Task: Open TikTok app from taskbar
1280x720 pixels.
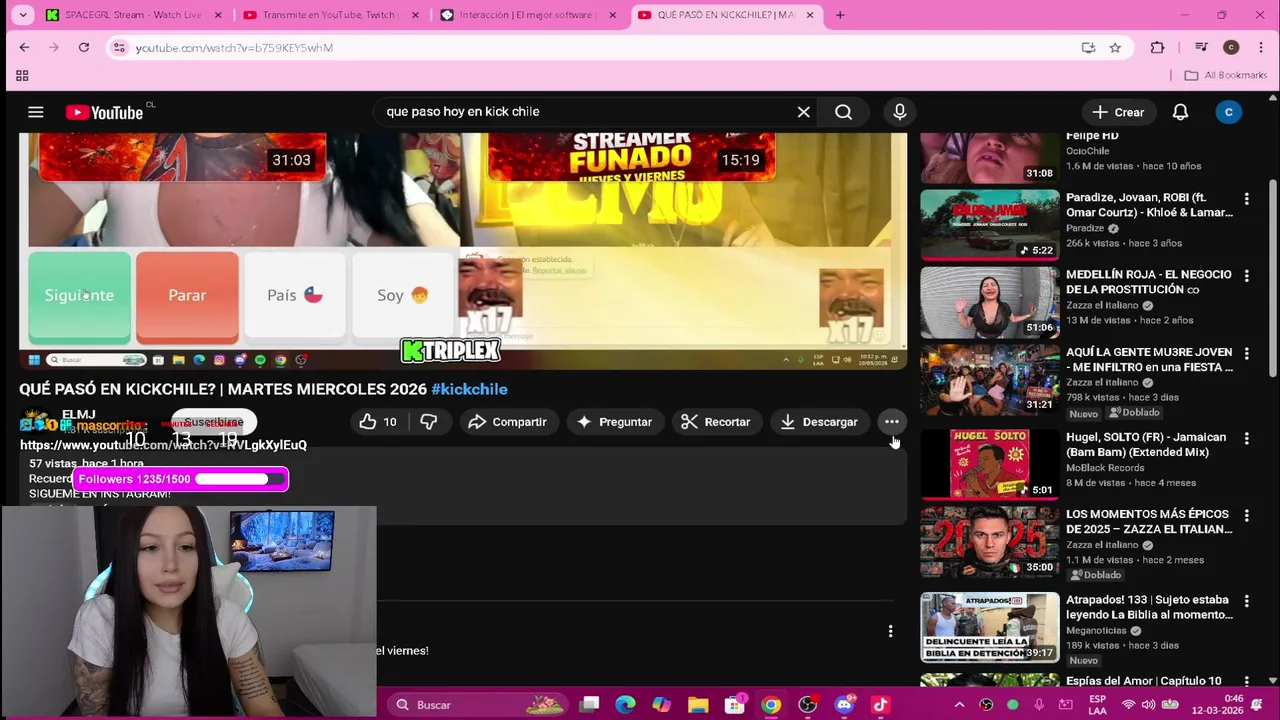Action: click(x=880, y=705)
